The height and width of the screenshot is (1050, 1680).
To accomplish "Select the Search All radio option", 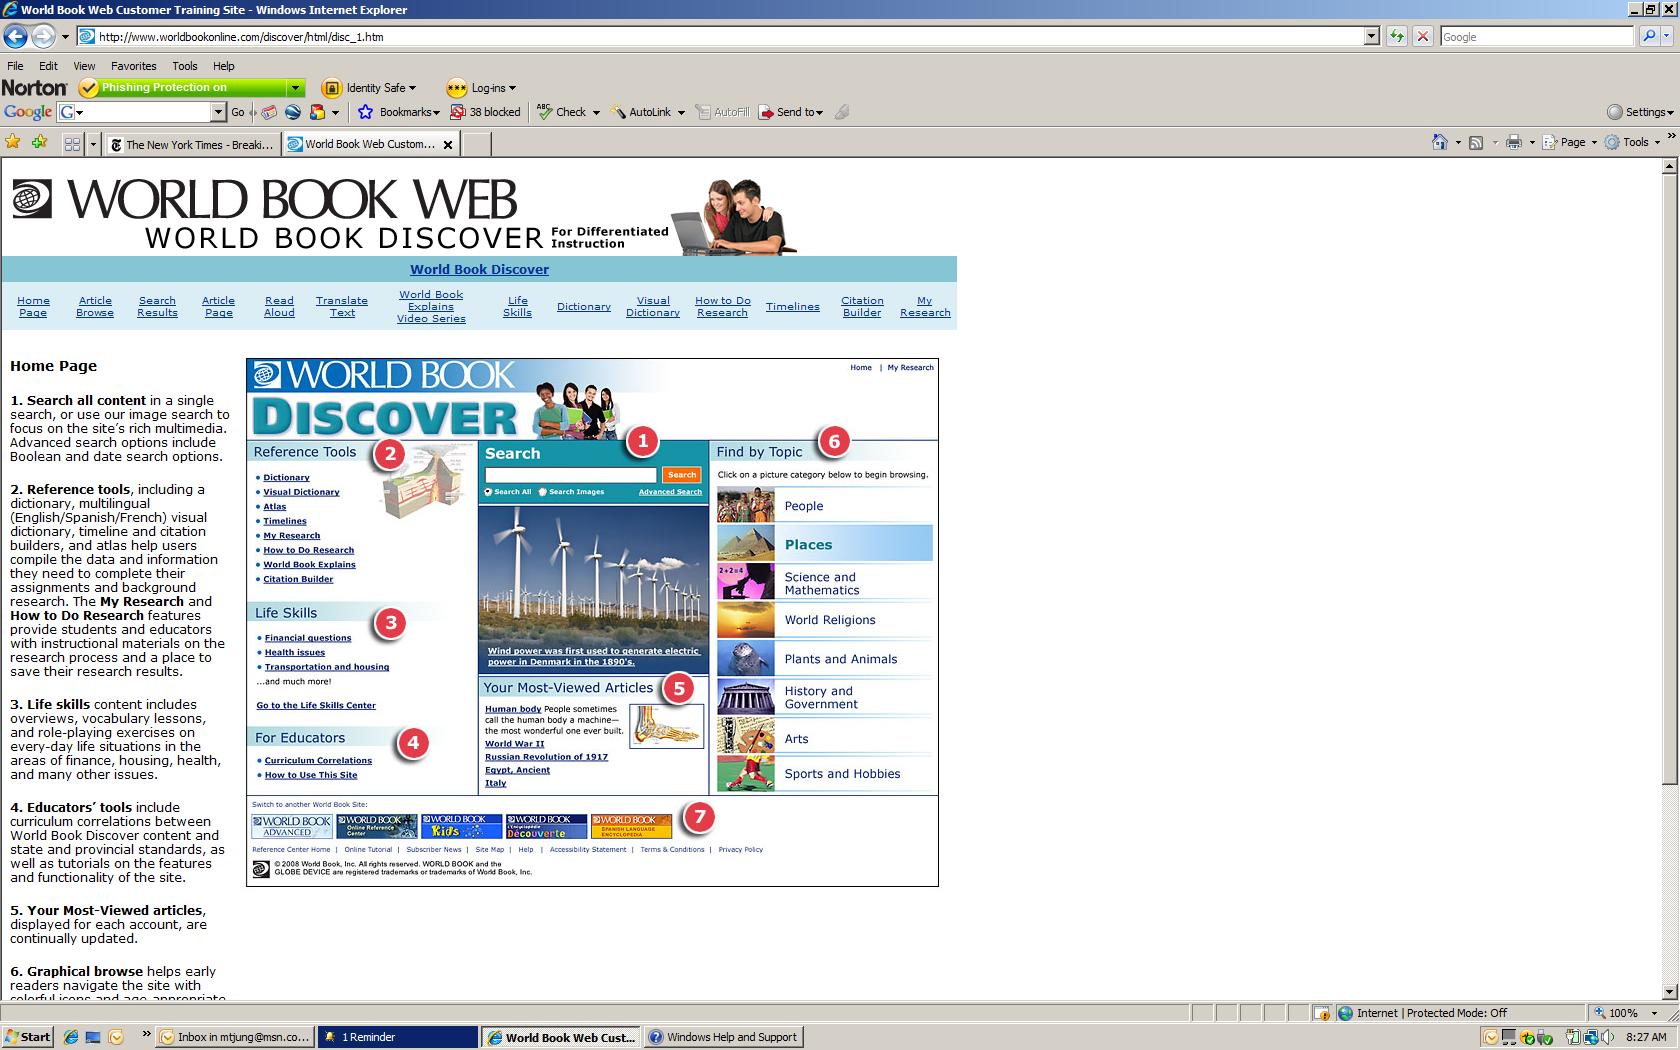I will pyautogui.click(x=489, y=492).
